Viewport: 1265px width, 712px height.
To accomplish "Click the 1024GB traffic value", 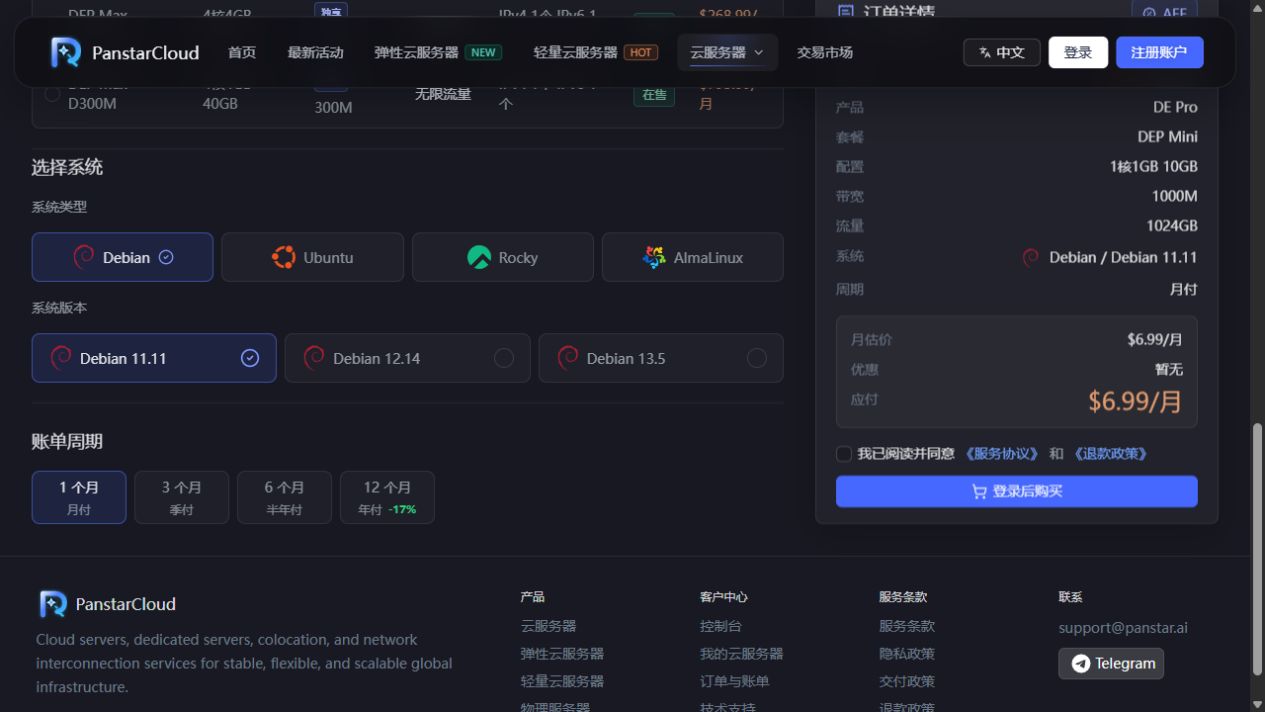I will coord(1172,226).
